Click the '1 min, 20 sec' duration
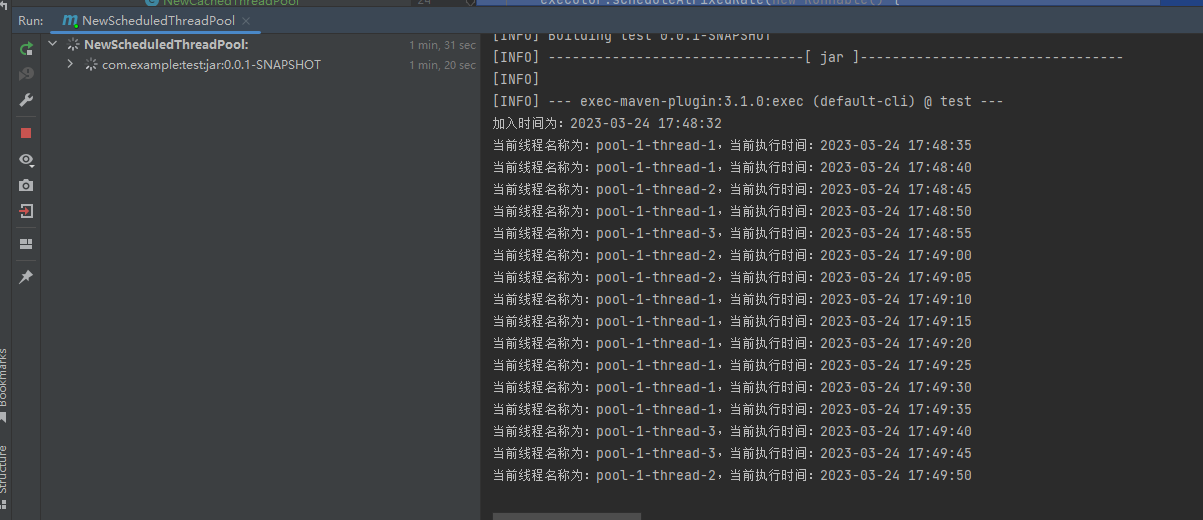This screenshot has width=1203, height=520. tap(442, 65)
